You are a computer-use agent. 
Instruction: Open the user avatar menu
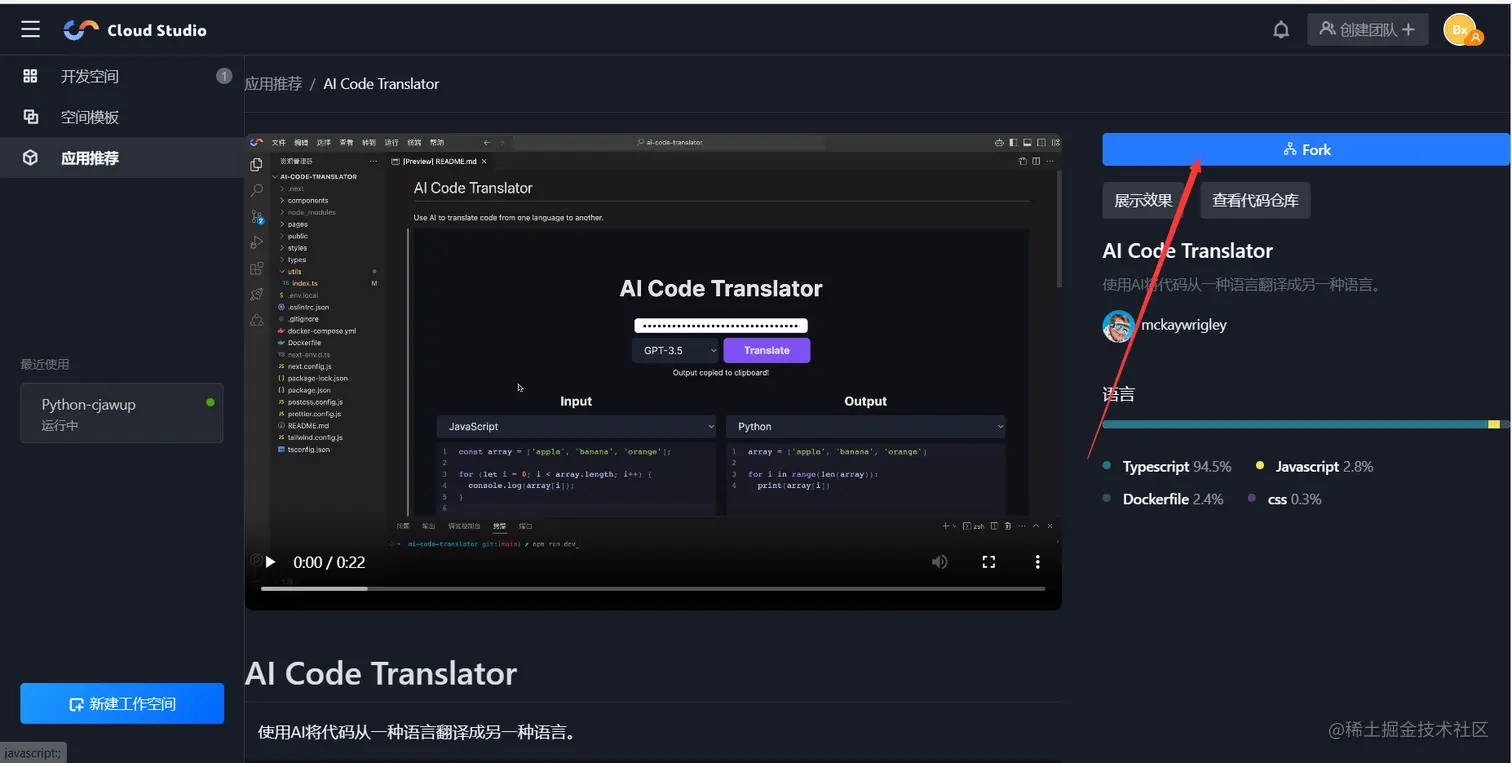(x=1463, y=30)
